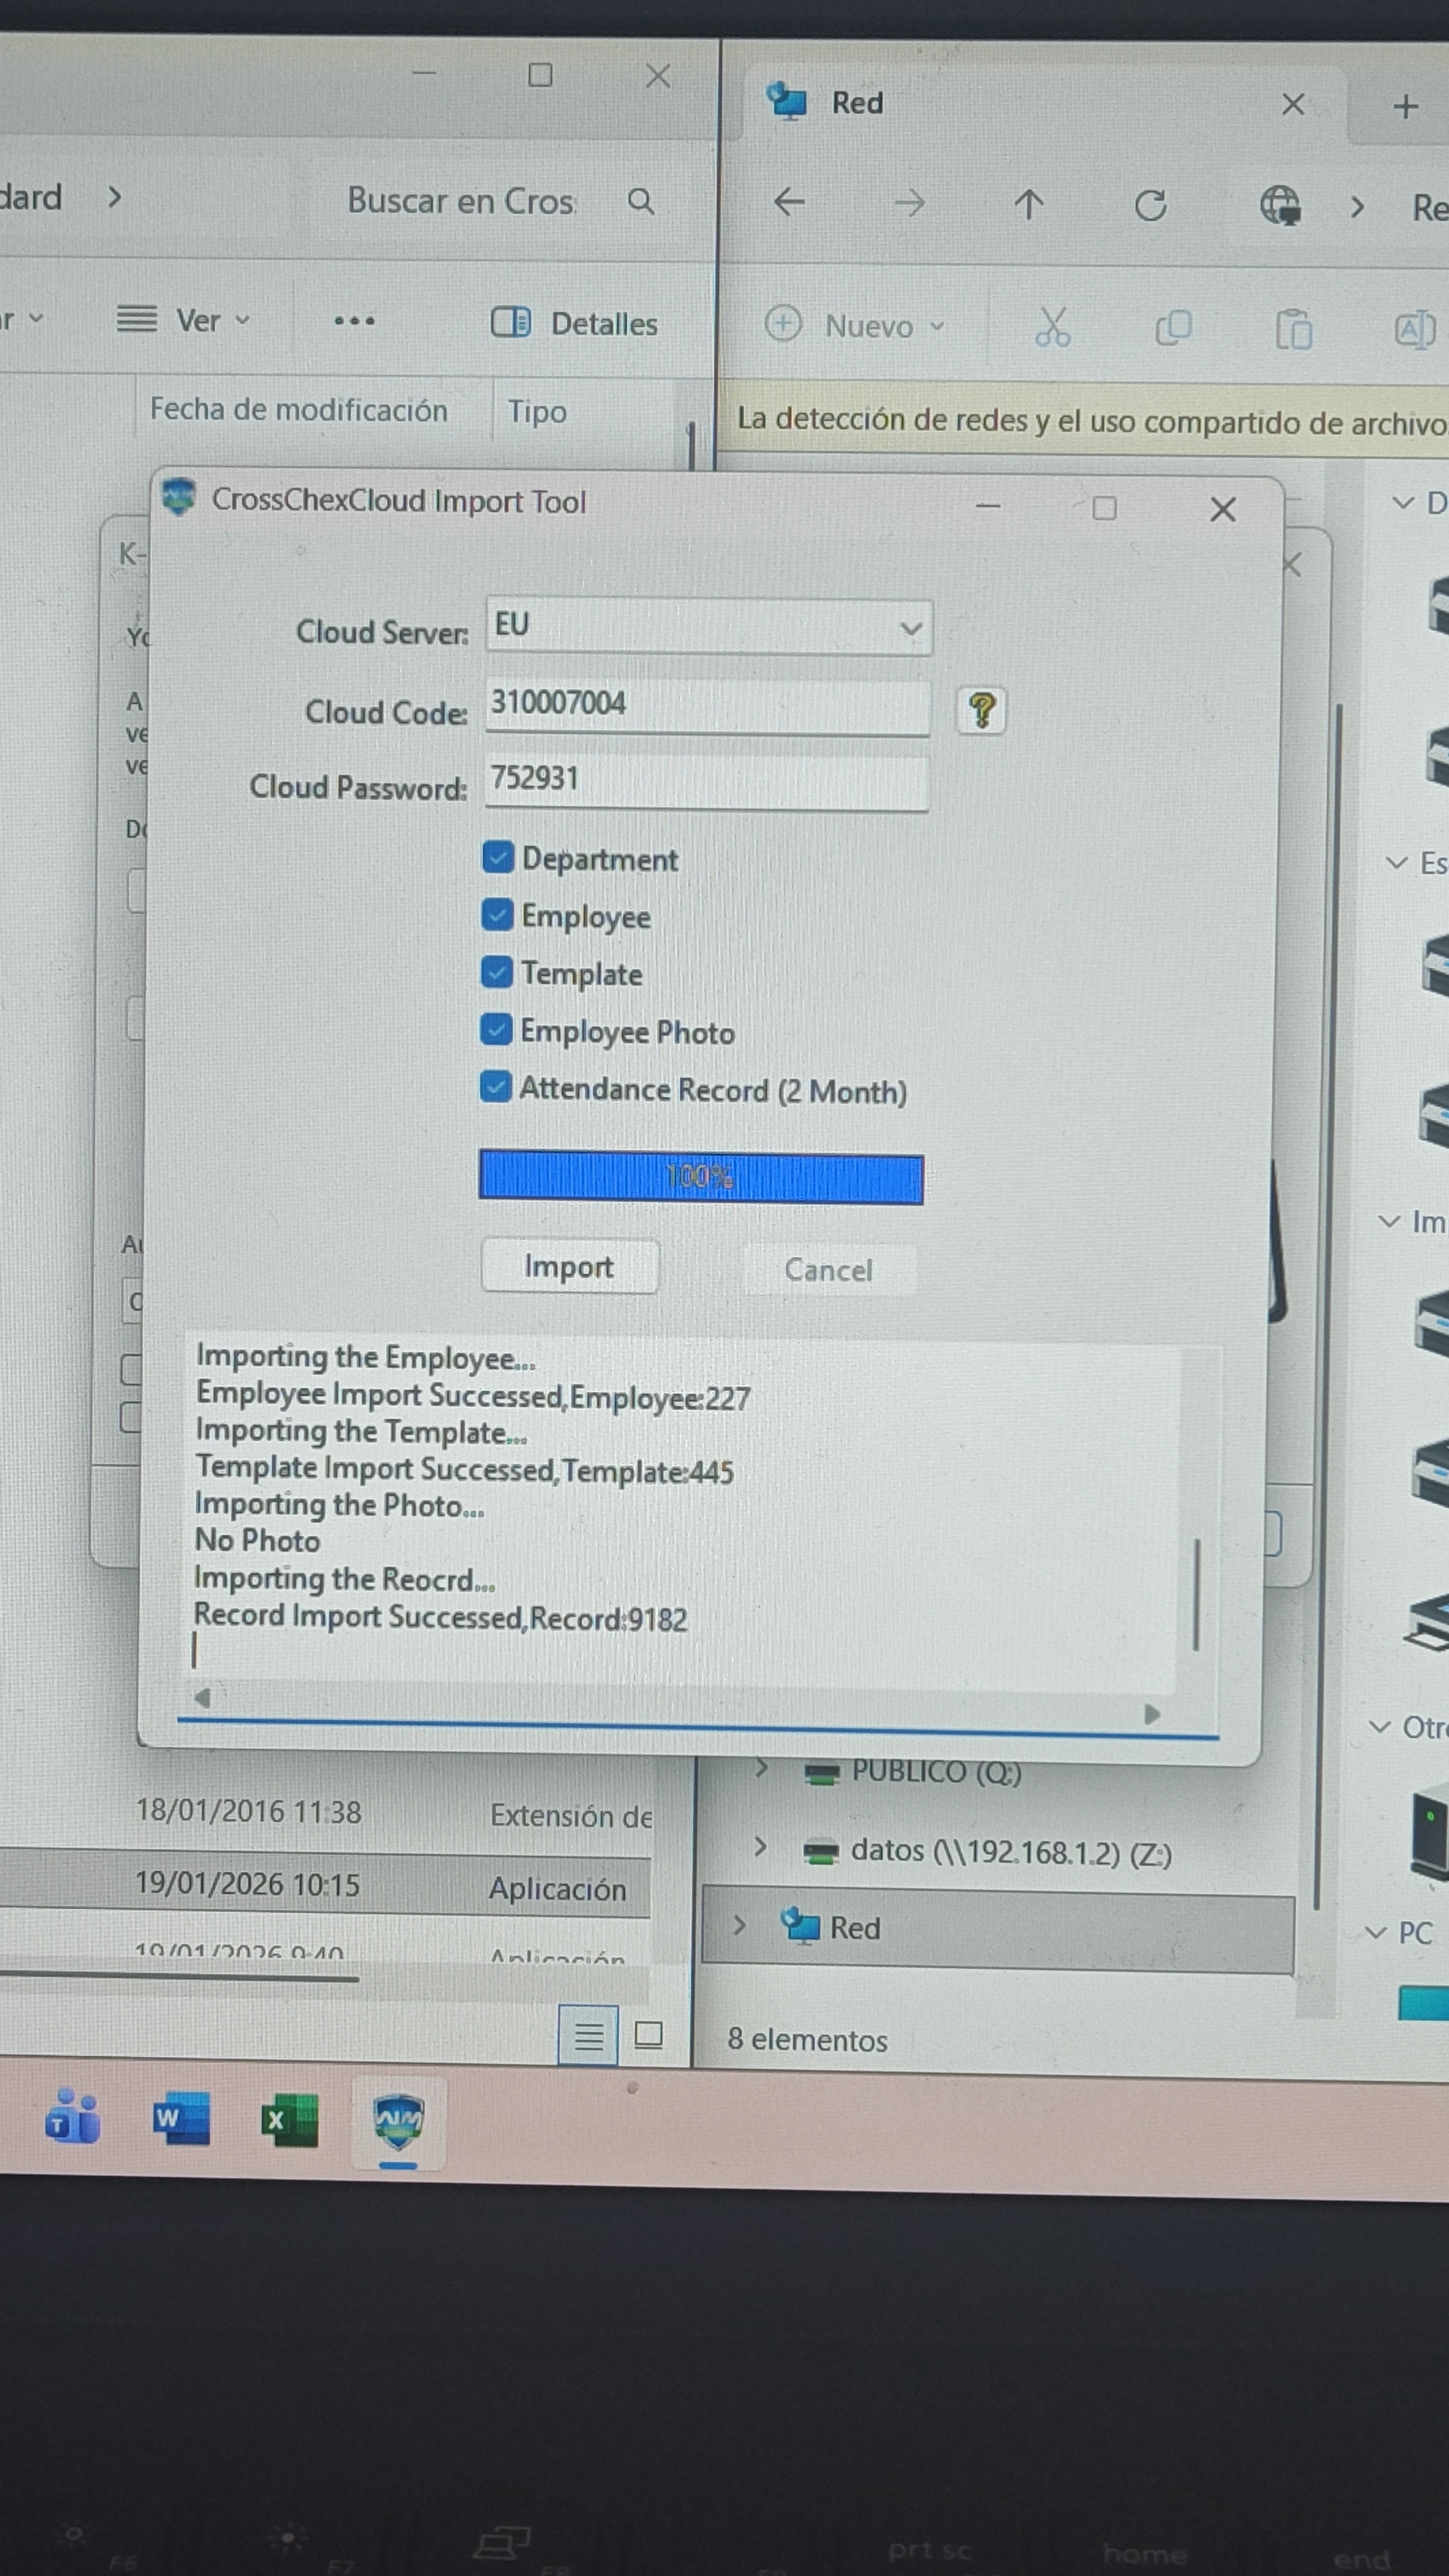The height and width of the screenshot is (2576, 1449).
Task: Click the log's vertical scrollbar thumb
Action: [1196, 1594]
